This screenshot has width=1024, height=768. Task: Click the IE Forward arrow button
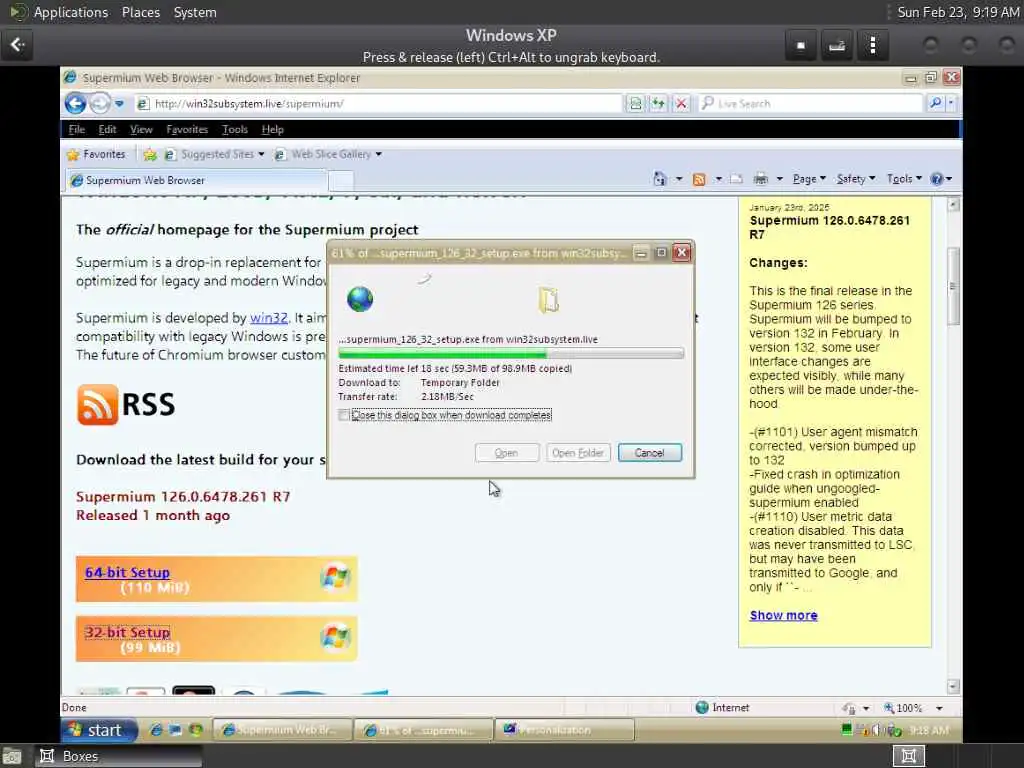pos(99,103)
